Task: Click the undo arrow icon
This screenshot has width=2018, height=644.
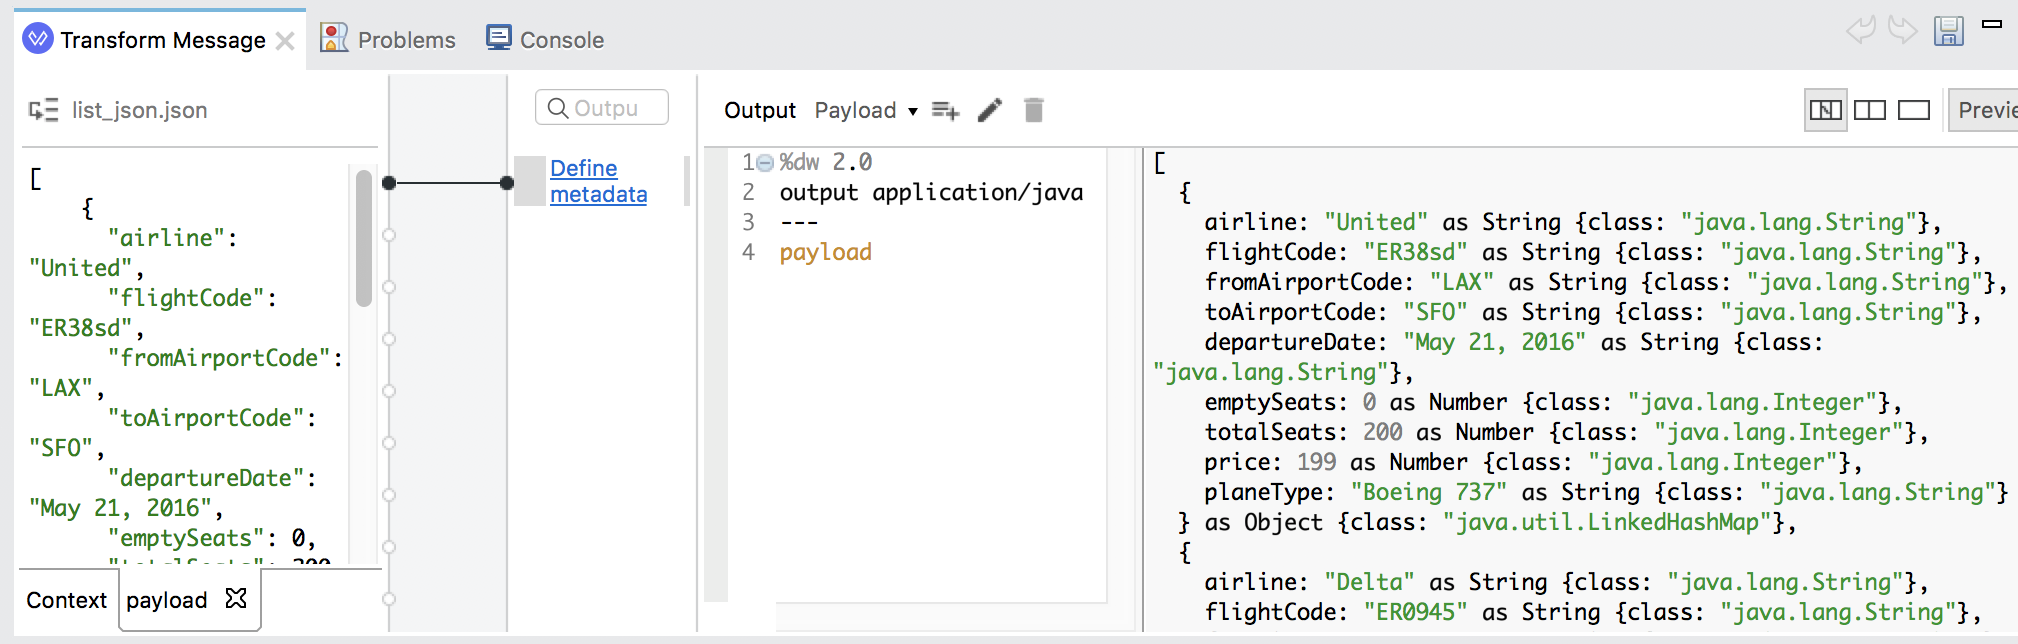Action: (1860, 30)
